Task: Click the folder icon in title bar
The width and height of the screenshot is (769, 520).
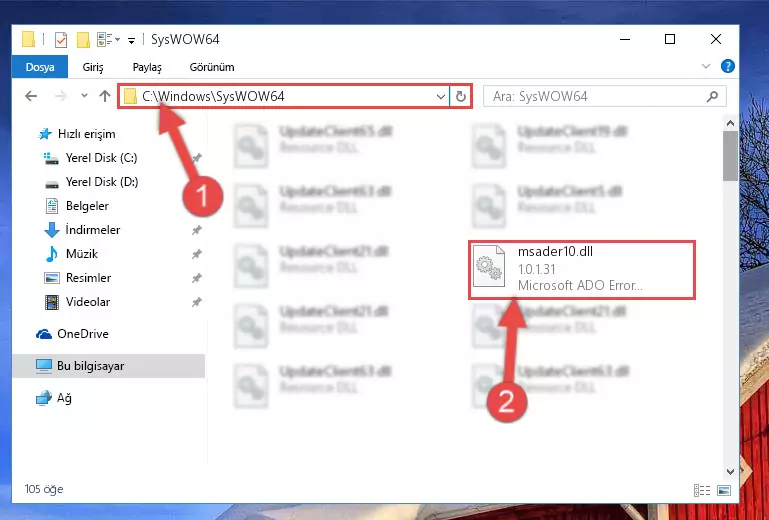Action: click(x=29, y=39)
